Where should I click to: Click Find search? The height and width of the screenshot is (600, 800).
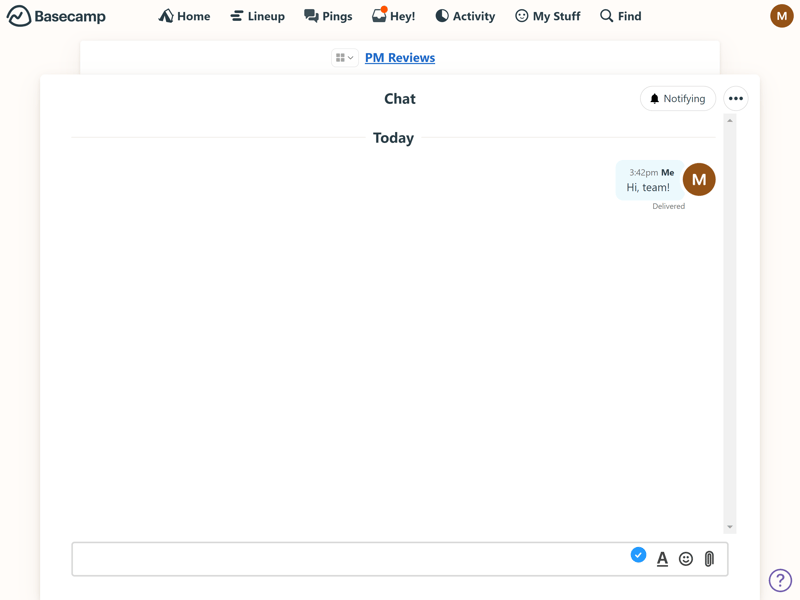click(x=620, y=16)
